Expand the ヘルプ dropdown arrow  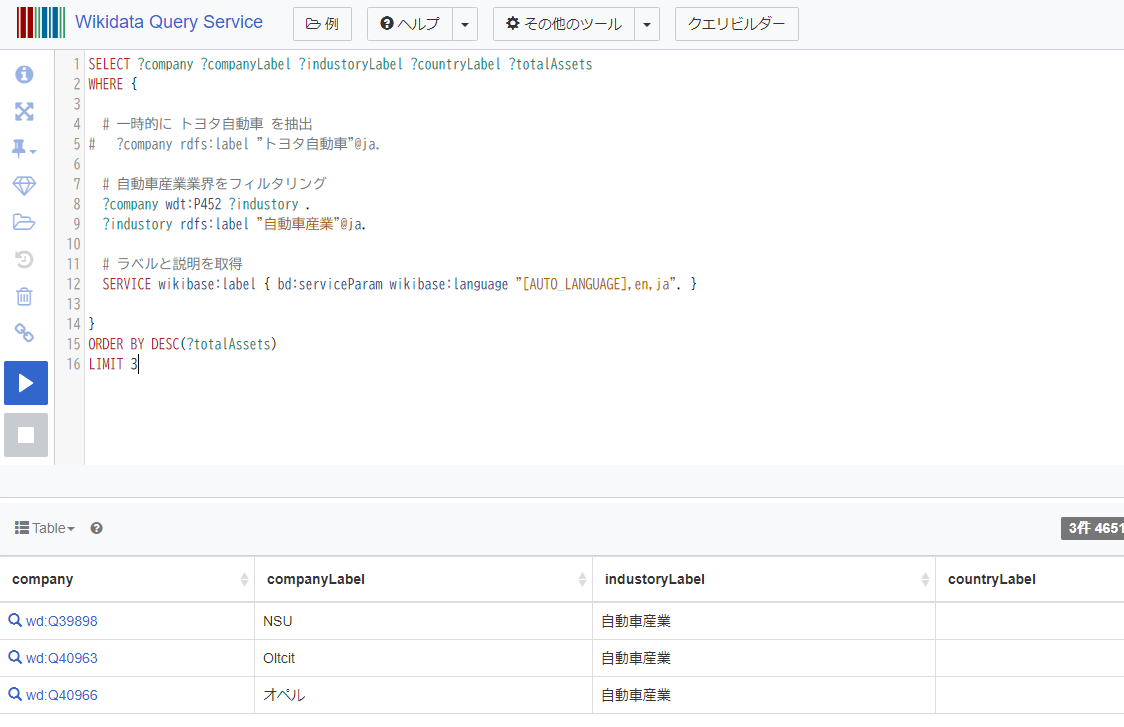[x=465, y=24]
